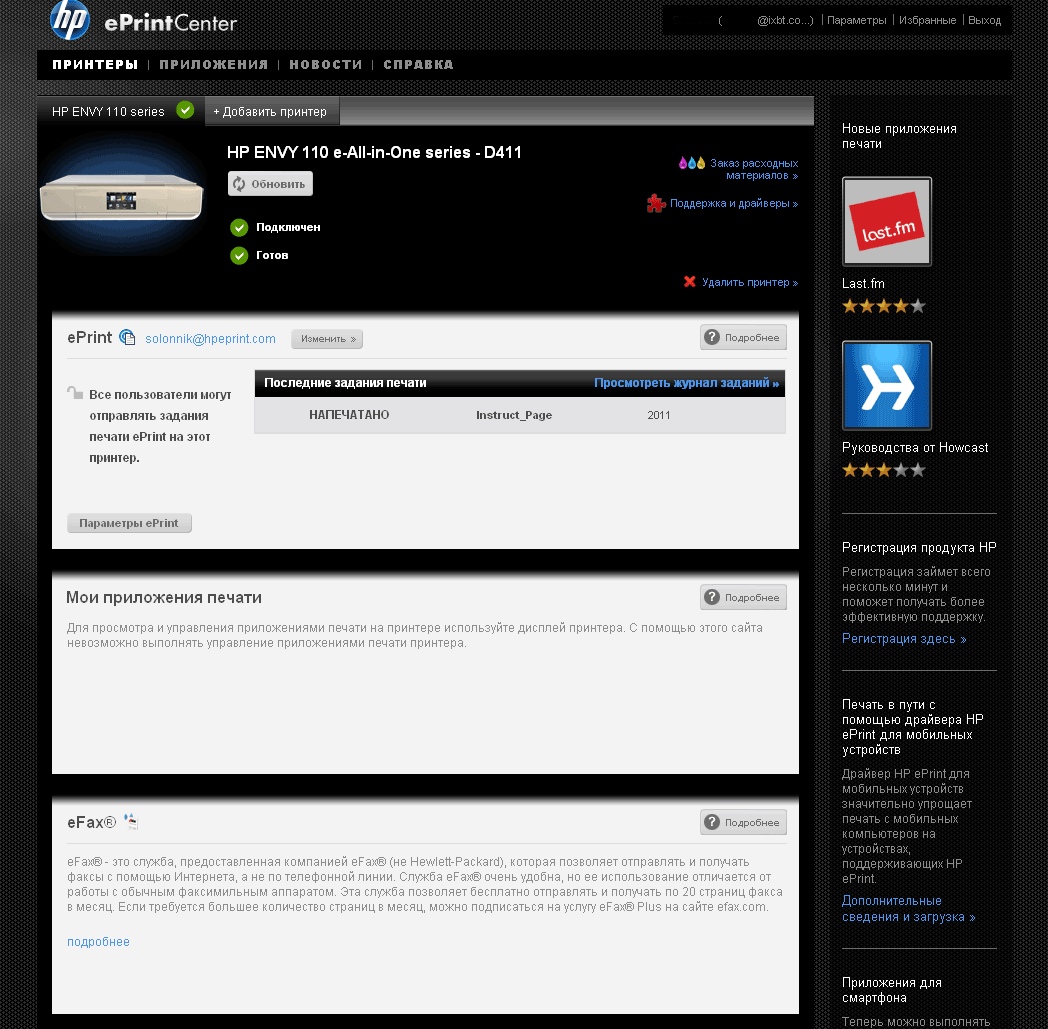Viewport: 1048px width, 1029px height.
Task: Click the Howcast star rating
Action: pyautogui.click(x=884, y=470)
